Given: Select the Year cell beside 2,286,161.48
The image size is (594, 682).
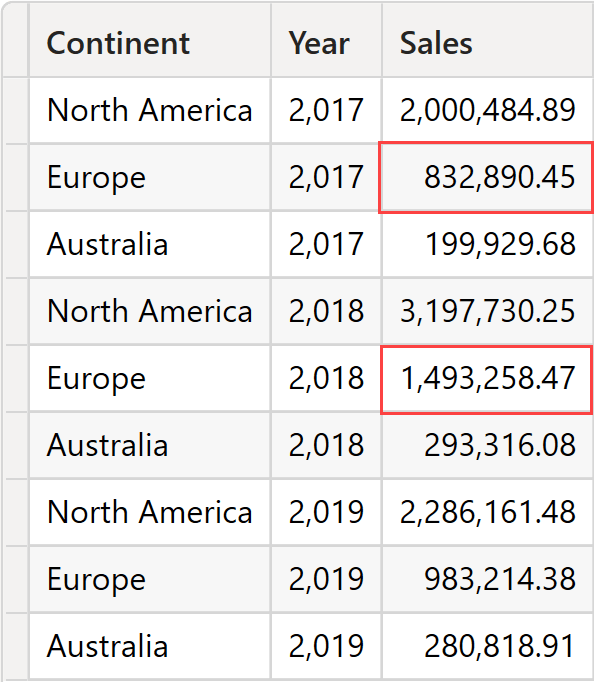Looking at the screenshot, I should click(327, 512).
